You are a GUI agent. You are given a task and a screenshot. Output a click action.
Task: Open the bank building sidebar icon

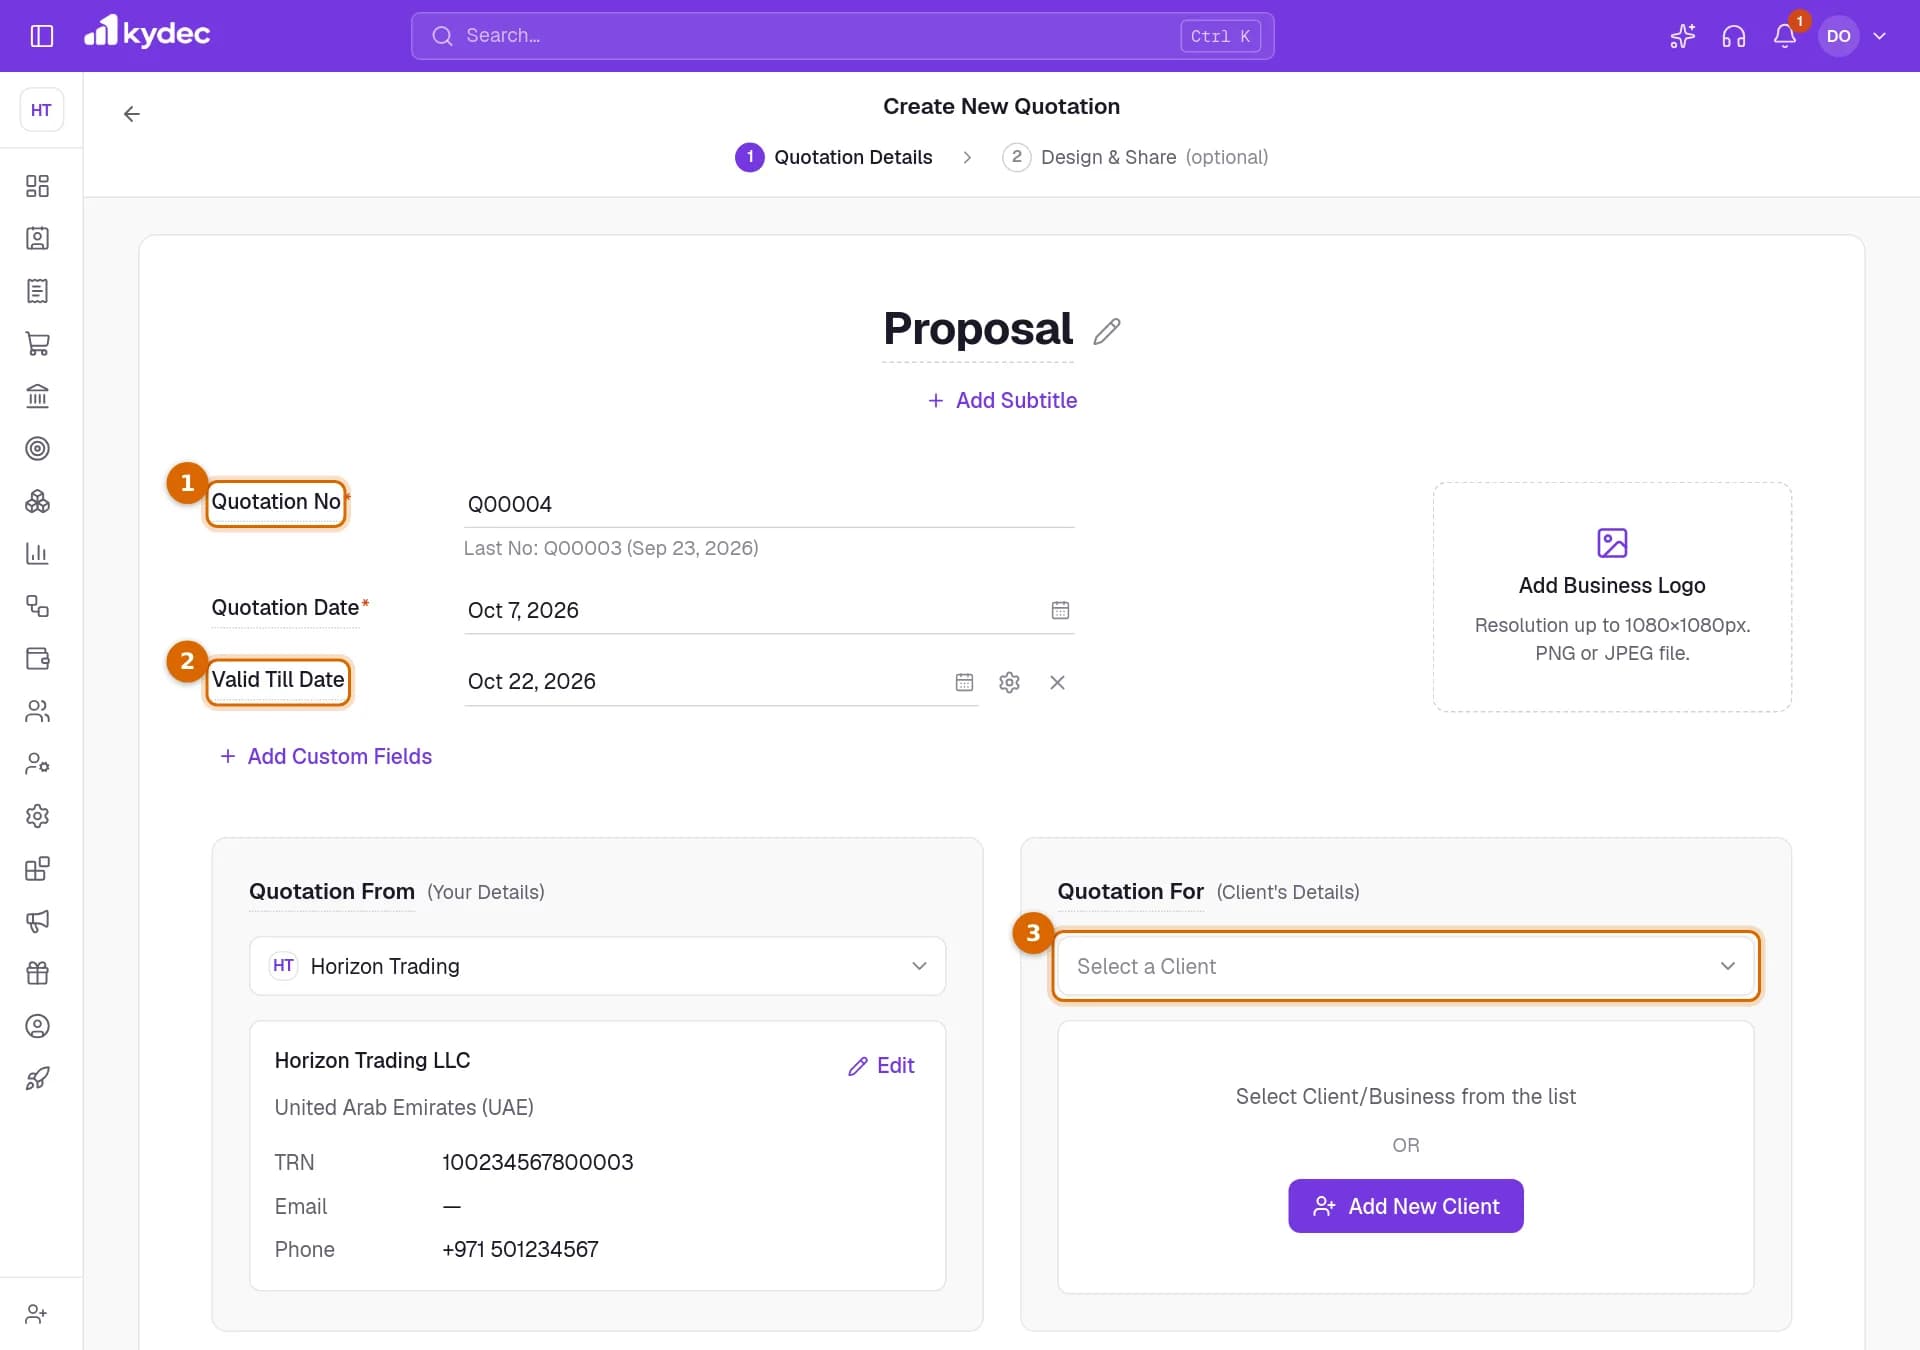tap(37, 396)
